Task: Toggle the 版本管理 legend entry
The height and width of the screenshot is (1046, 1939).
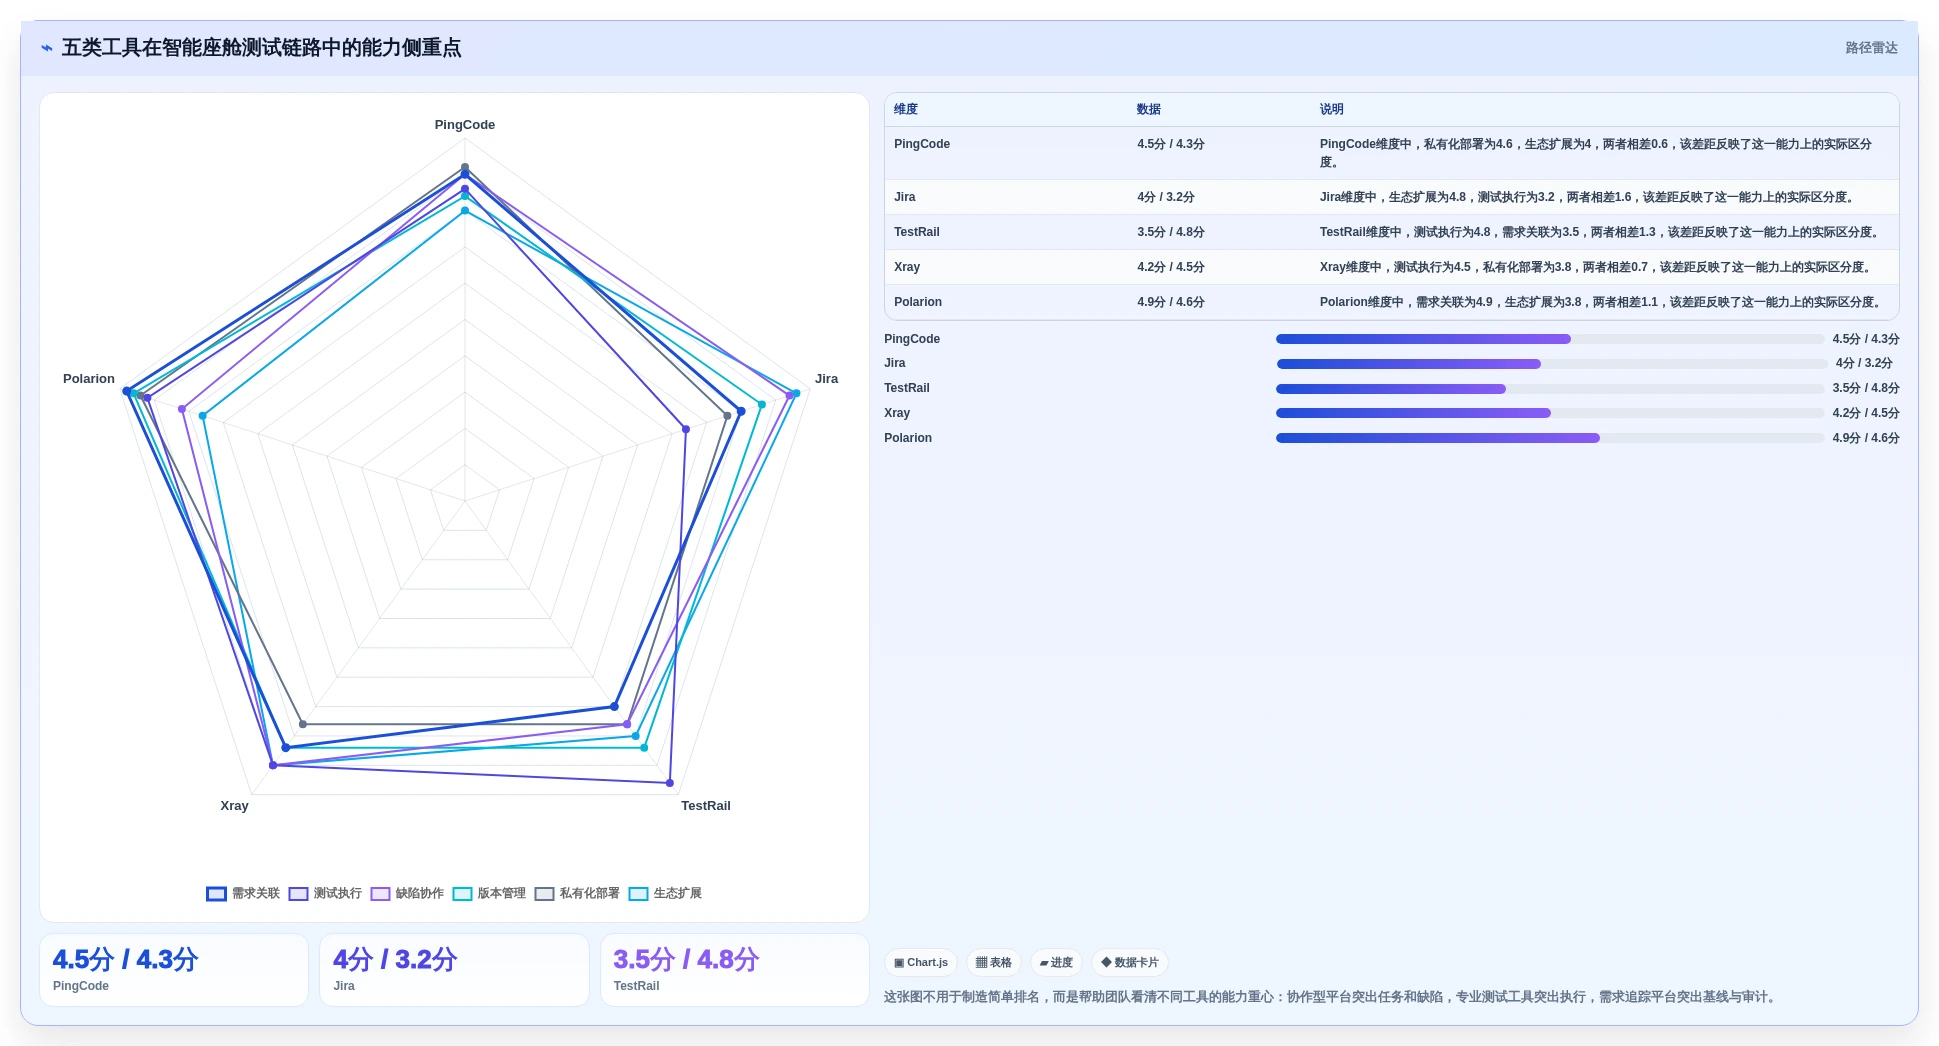Action: 489,894
